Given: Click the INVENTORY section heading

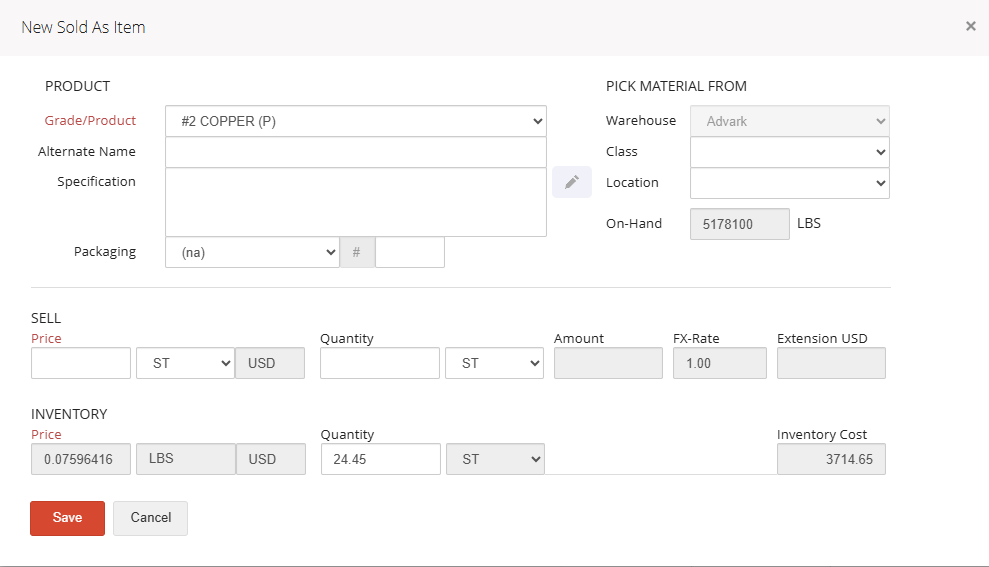Looking at the screenshot, I should pos(69,414).
